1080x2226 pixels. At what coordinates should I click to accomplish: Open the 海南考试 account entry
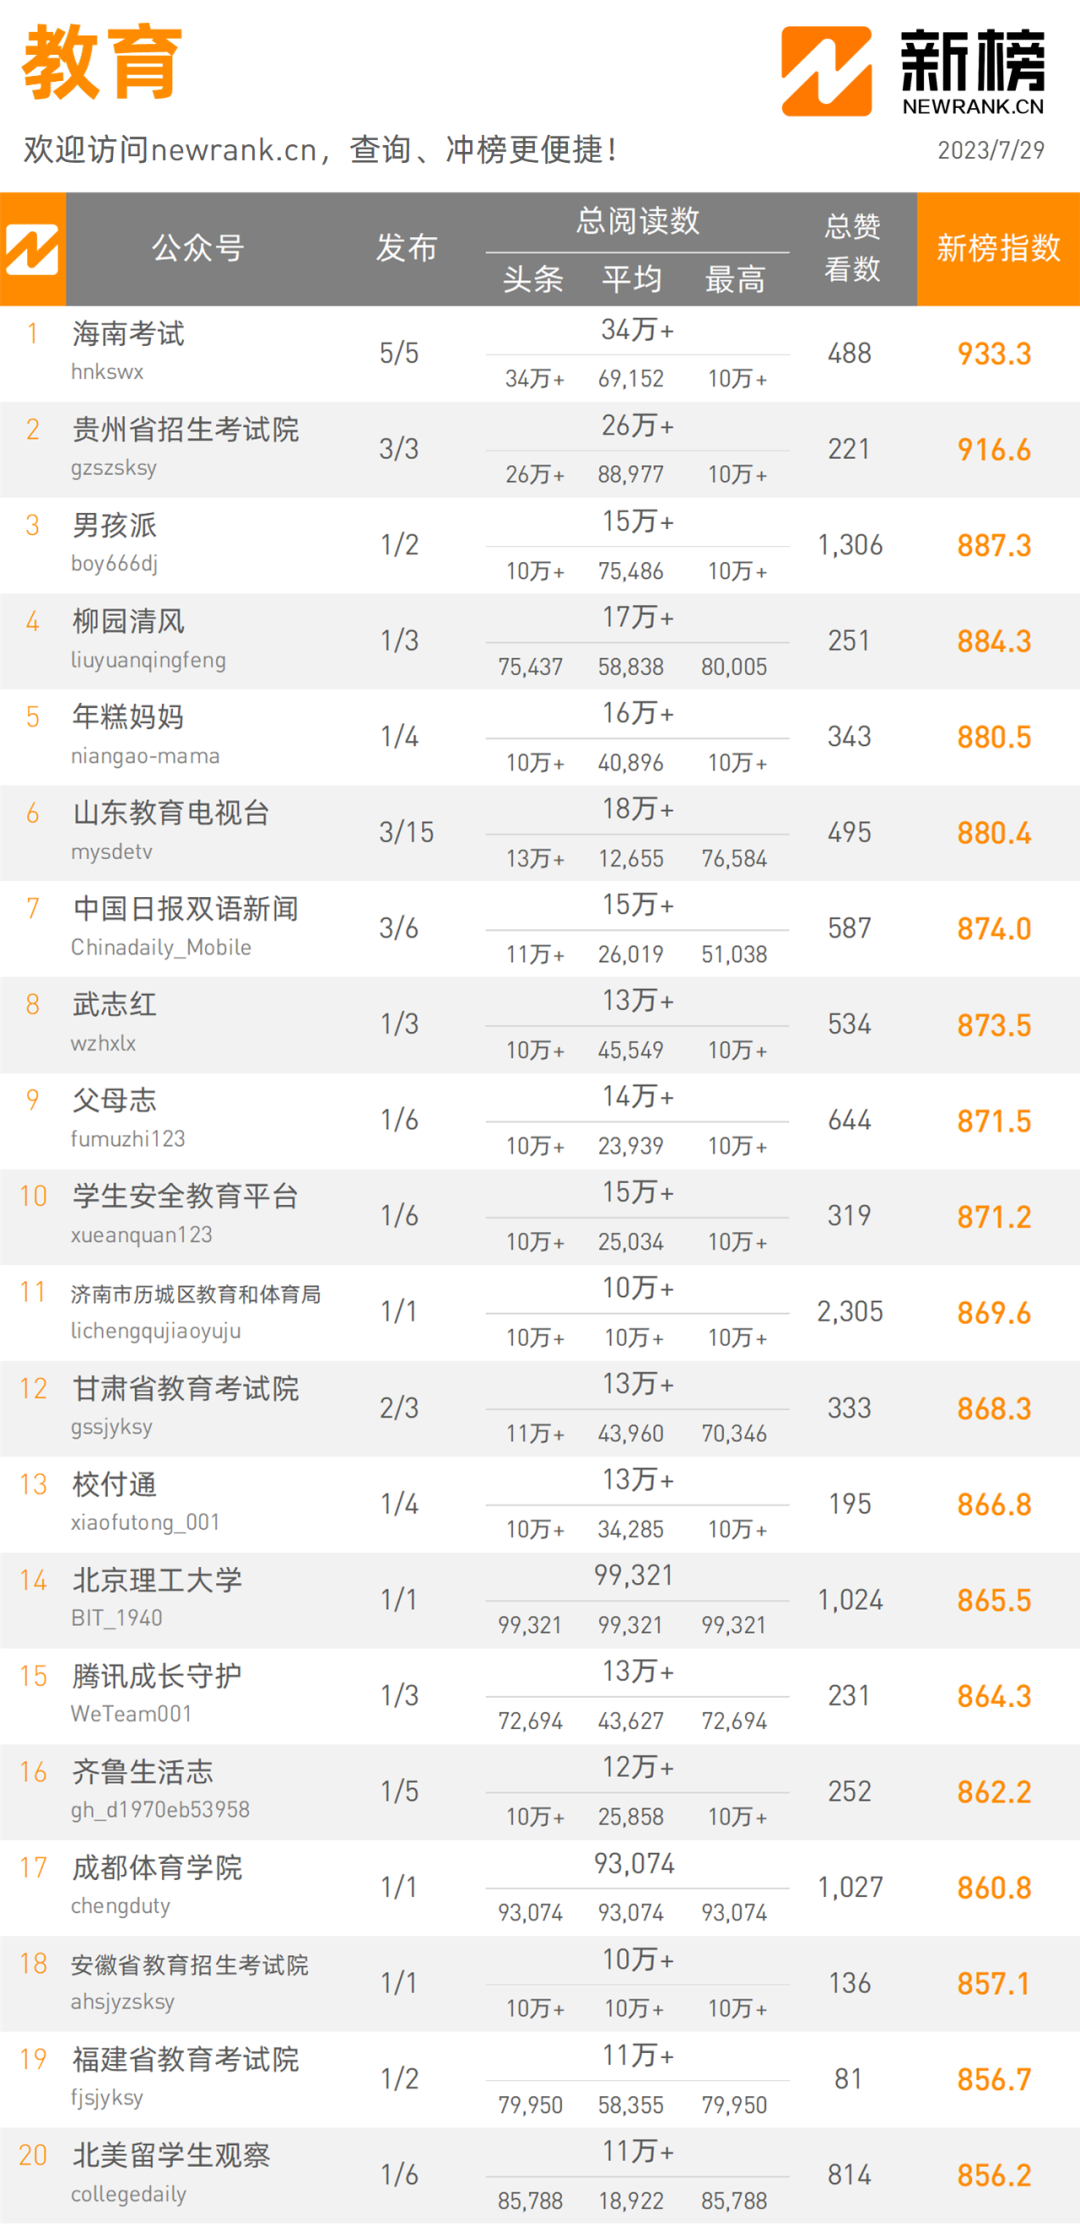128,334
